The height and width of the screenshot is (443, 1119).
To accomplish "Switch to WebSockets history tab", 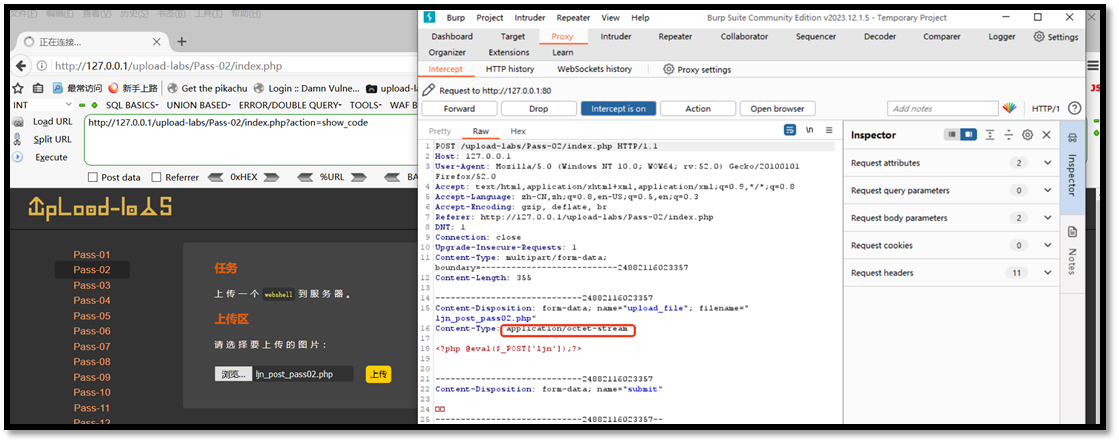I will [594, 69].
